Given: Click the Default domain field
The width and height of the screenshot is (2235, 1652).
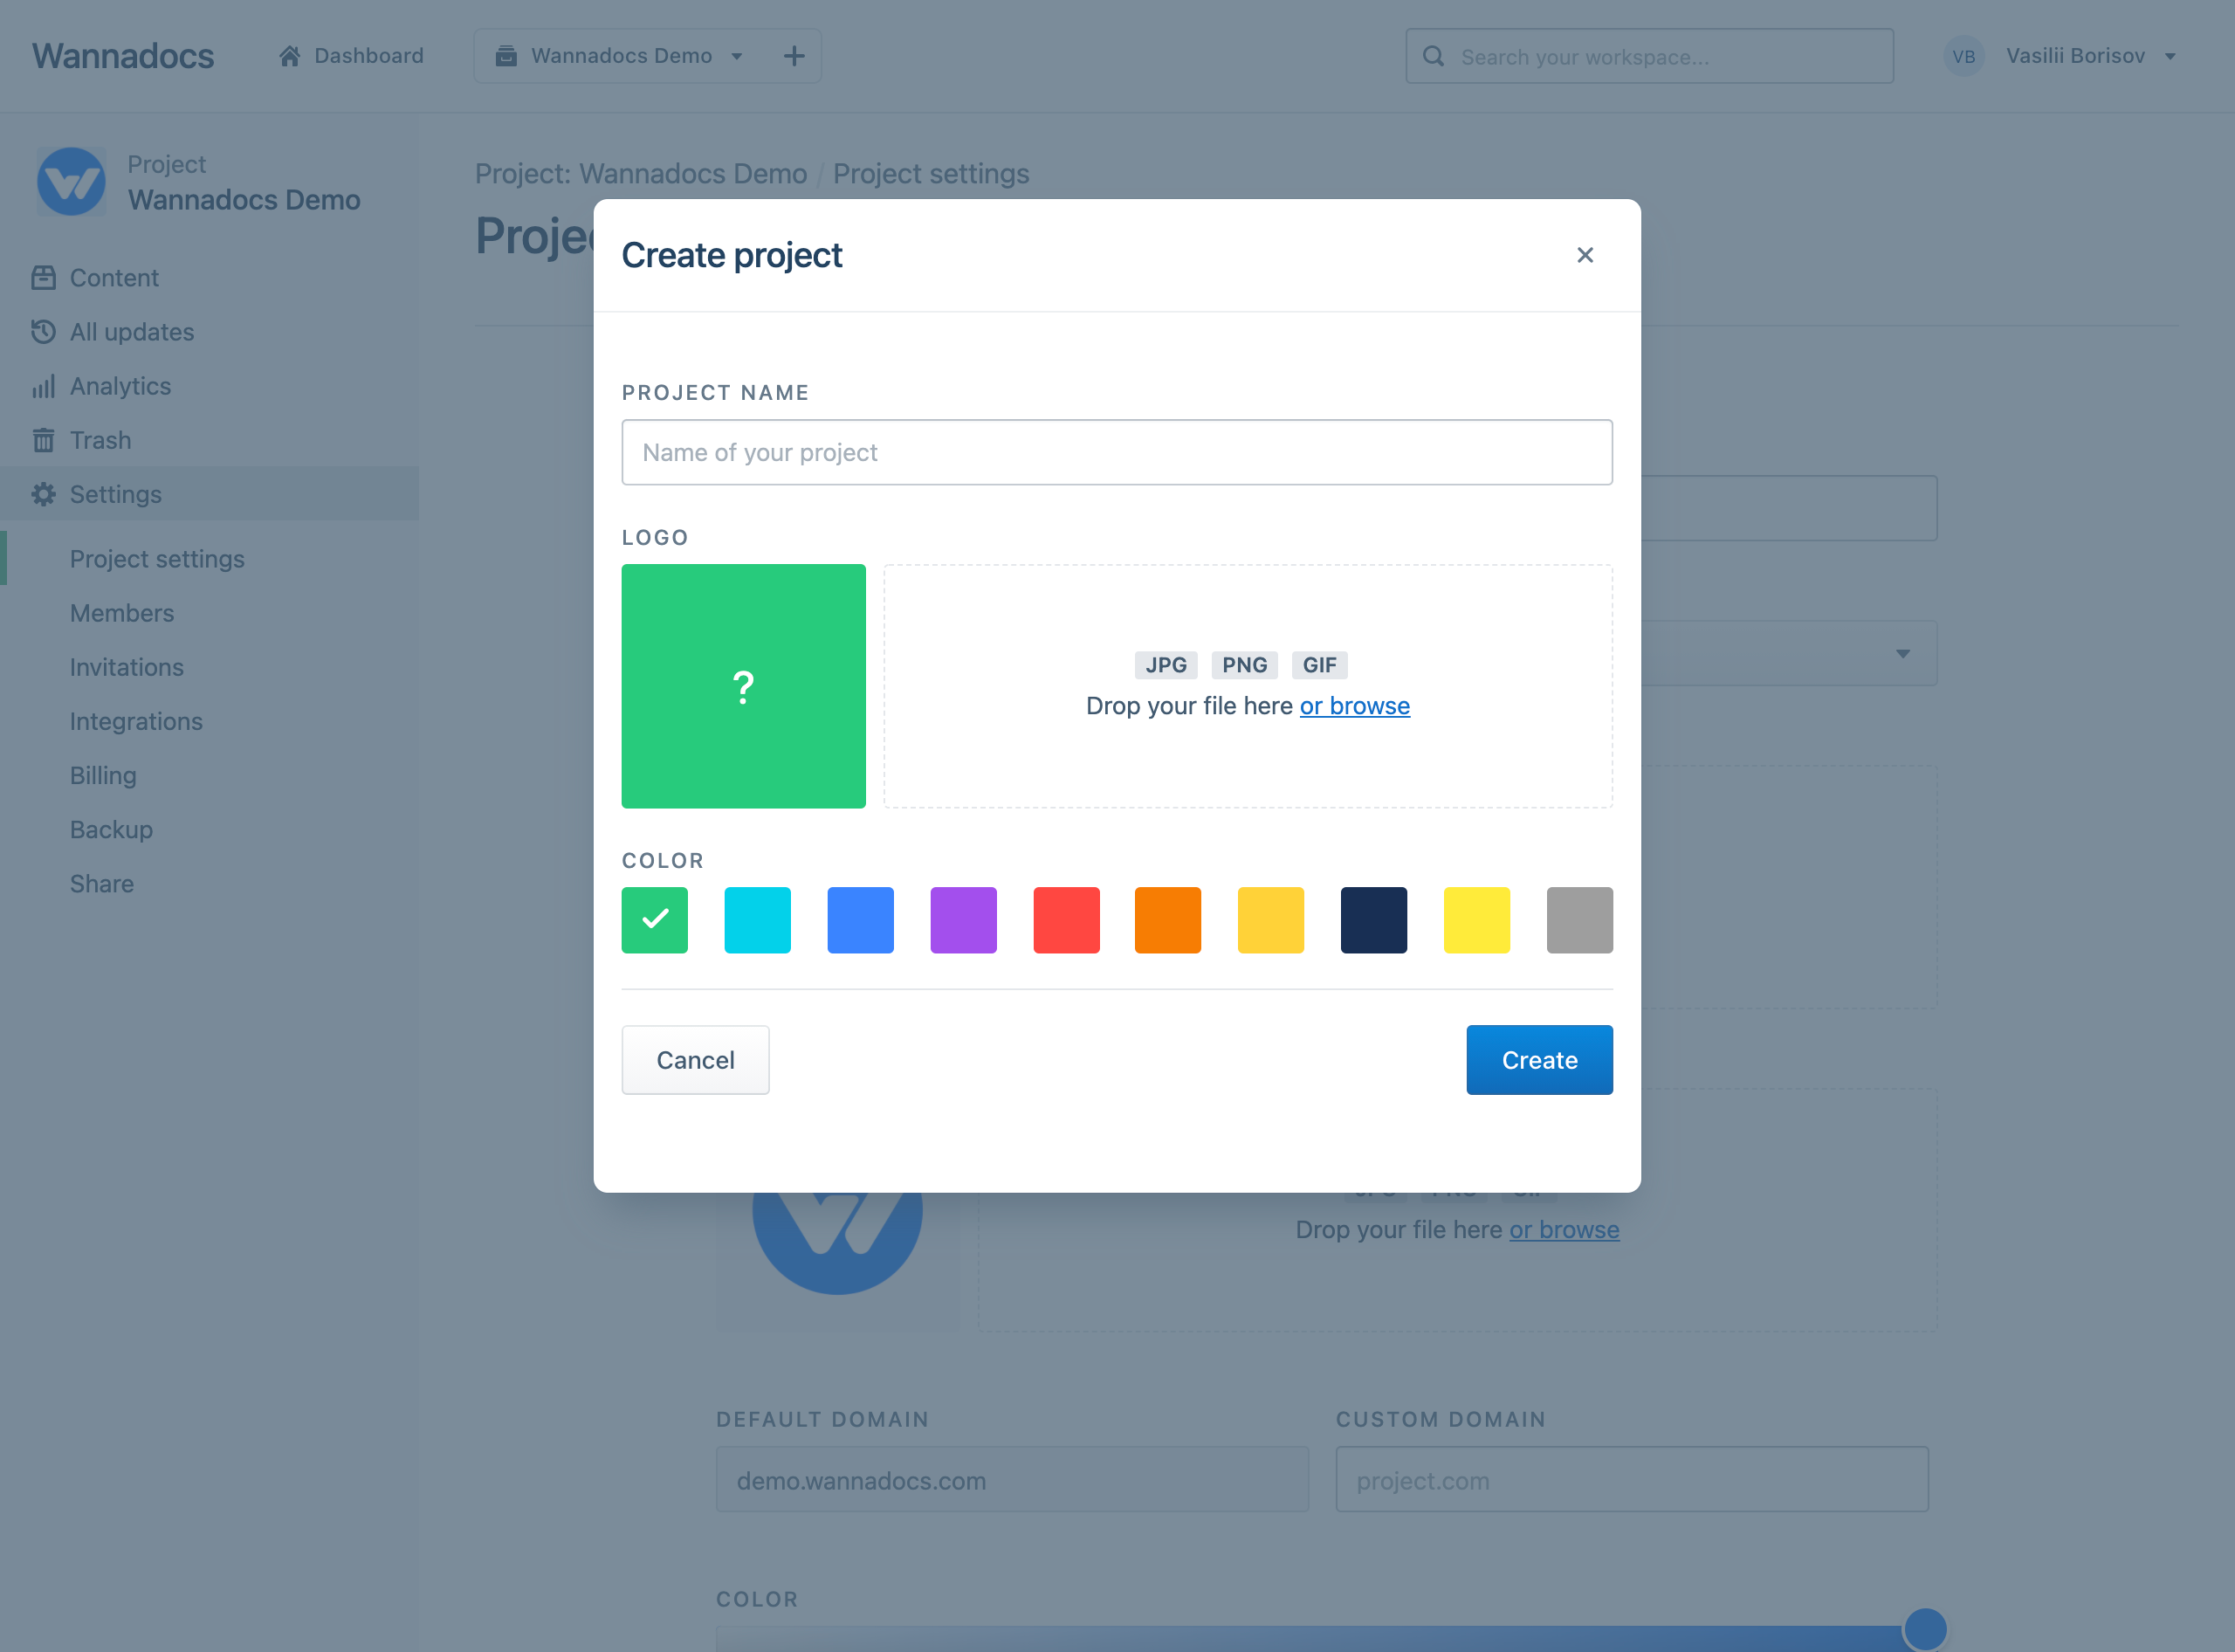Looking at the screenshot, I should tap(1012, 1480).
